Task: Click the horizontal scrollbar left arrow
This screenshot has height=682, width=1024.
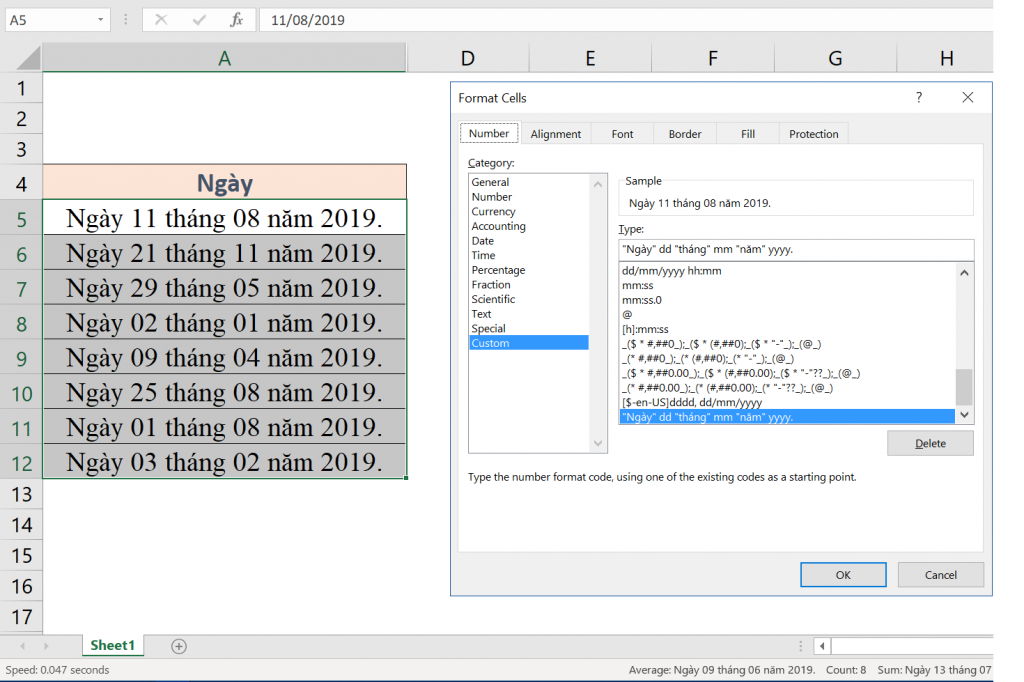Action: pos(821,646)
